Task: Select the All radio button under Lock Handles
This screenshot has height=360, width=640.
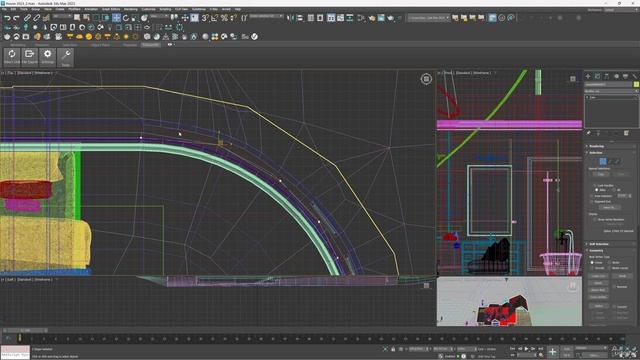Action: point(614,190)
